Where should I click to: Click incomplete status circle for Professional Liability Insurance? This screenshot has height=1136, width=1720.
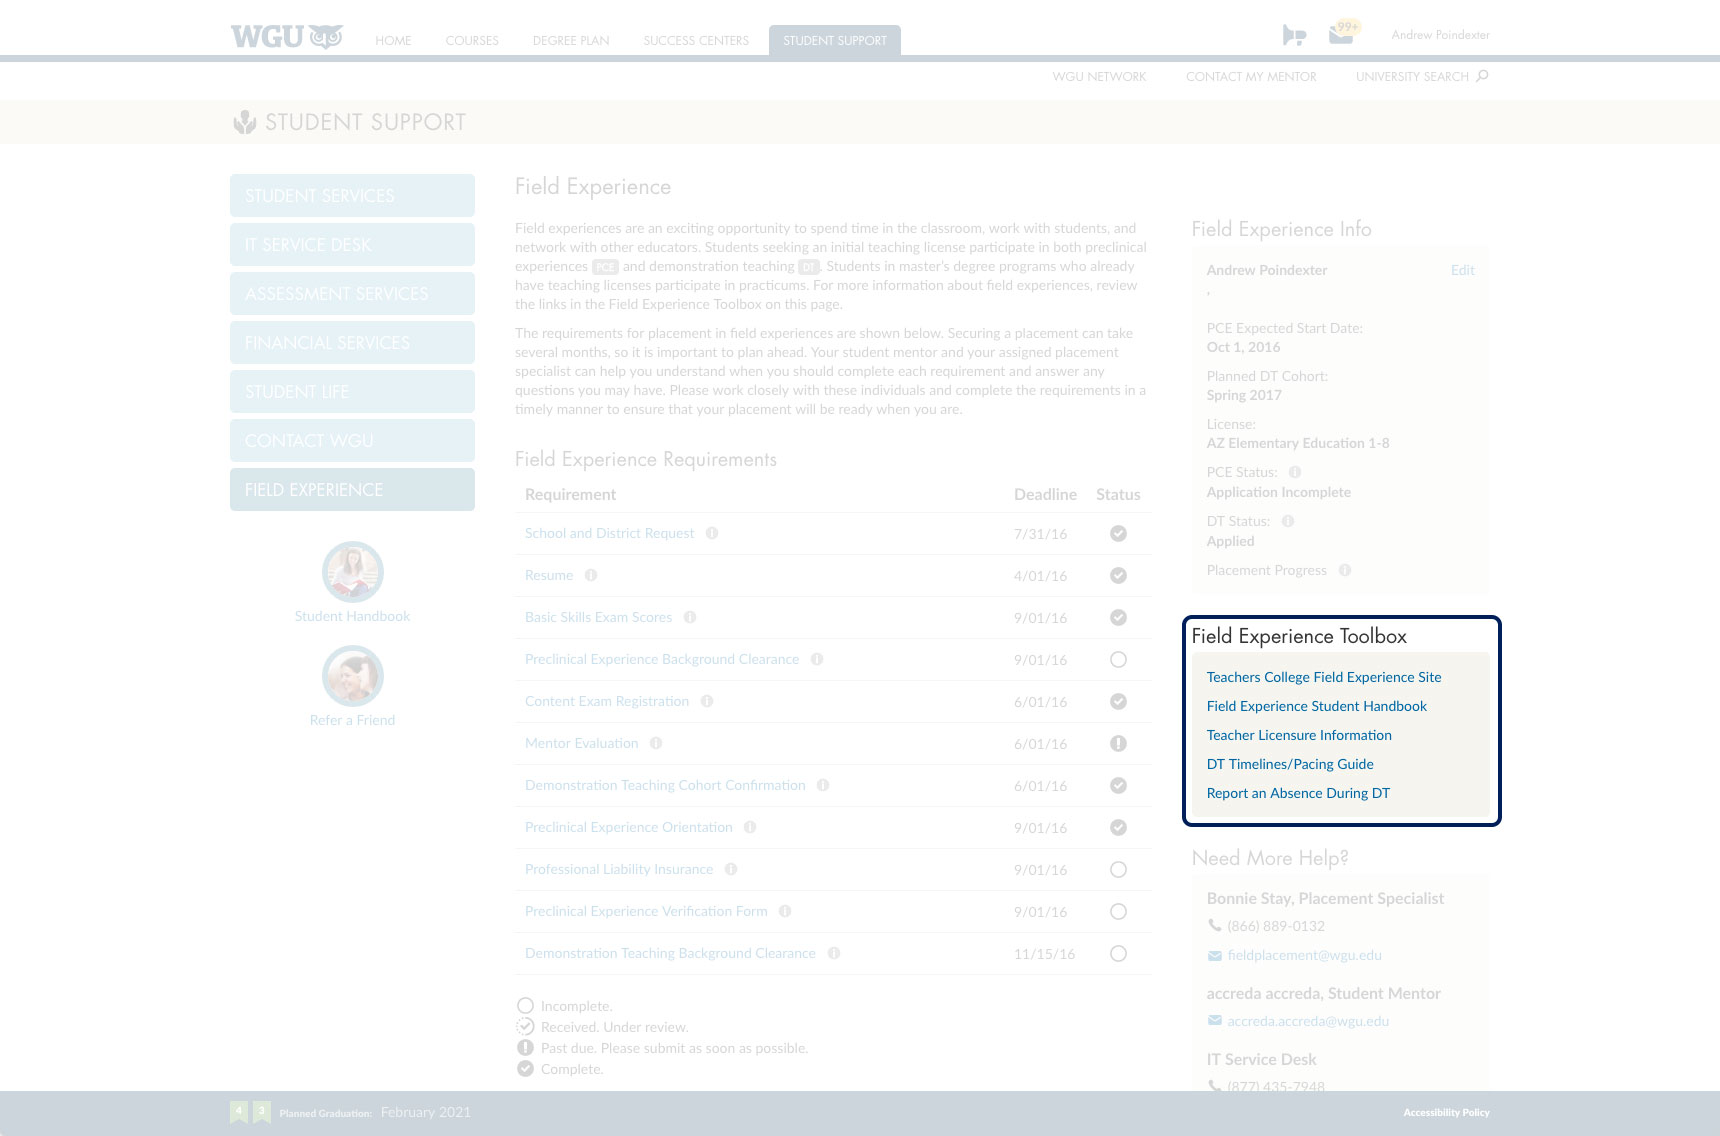click(1118, 870)
